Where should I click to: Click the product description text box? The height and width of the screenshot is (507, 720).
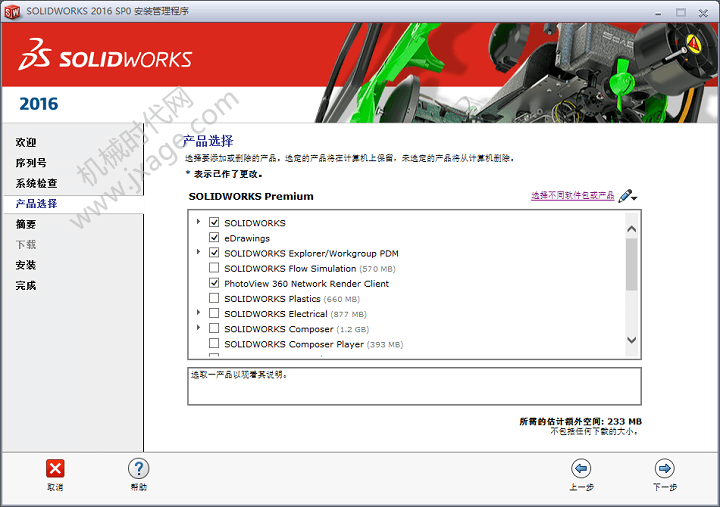point(414,386)
